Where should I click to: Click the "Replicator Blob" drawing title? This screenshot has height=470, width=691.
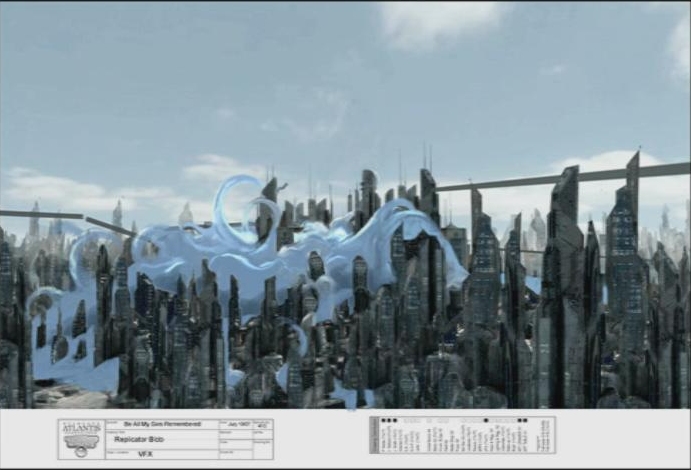[x=139, y=439]
